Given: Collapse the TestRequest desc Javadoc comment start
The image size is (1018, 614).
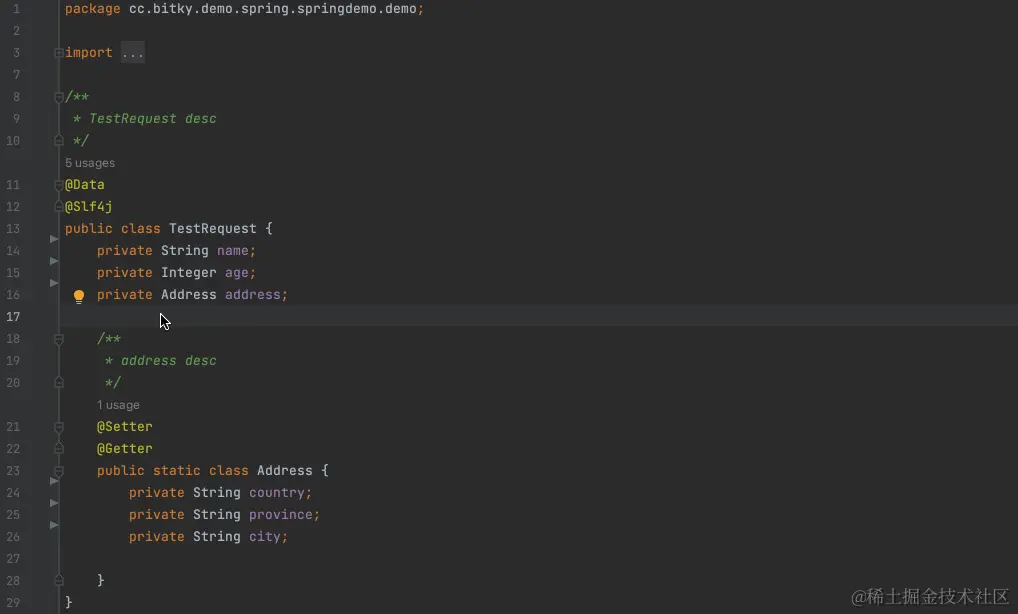Looking at the screenshot, I should (x=58, y=97).
